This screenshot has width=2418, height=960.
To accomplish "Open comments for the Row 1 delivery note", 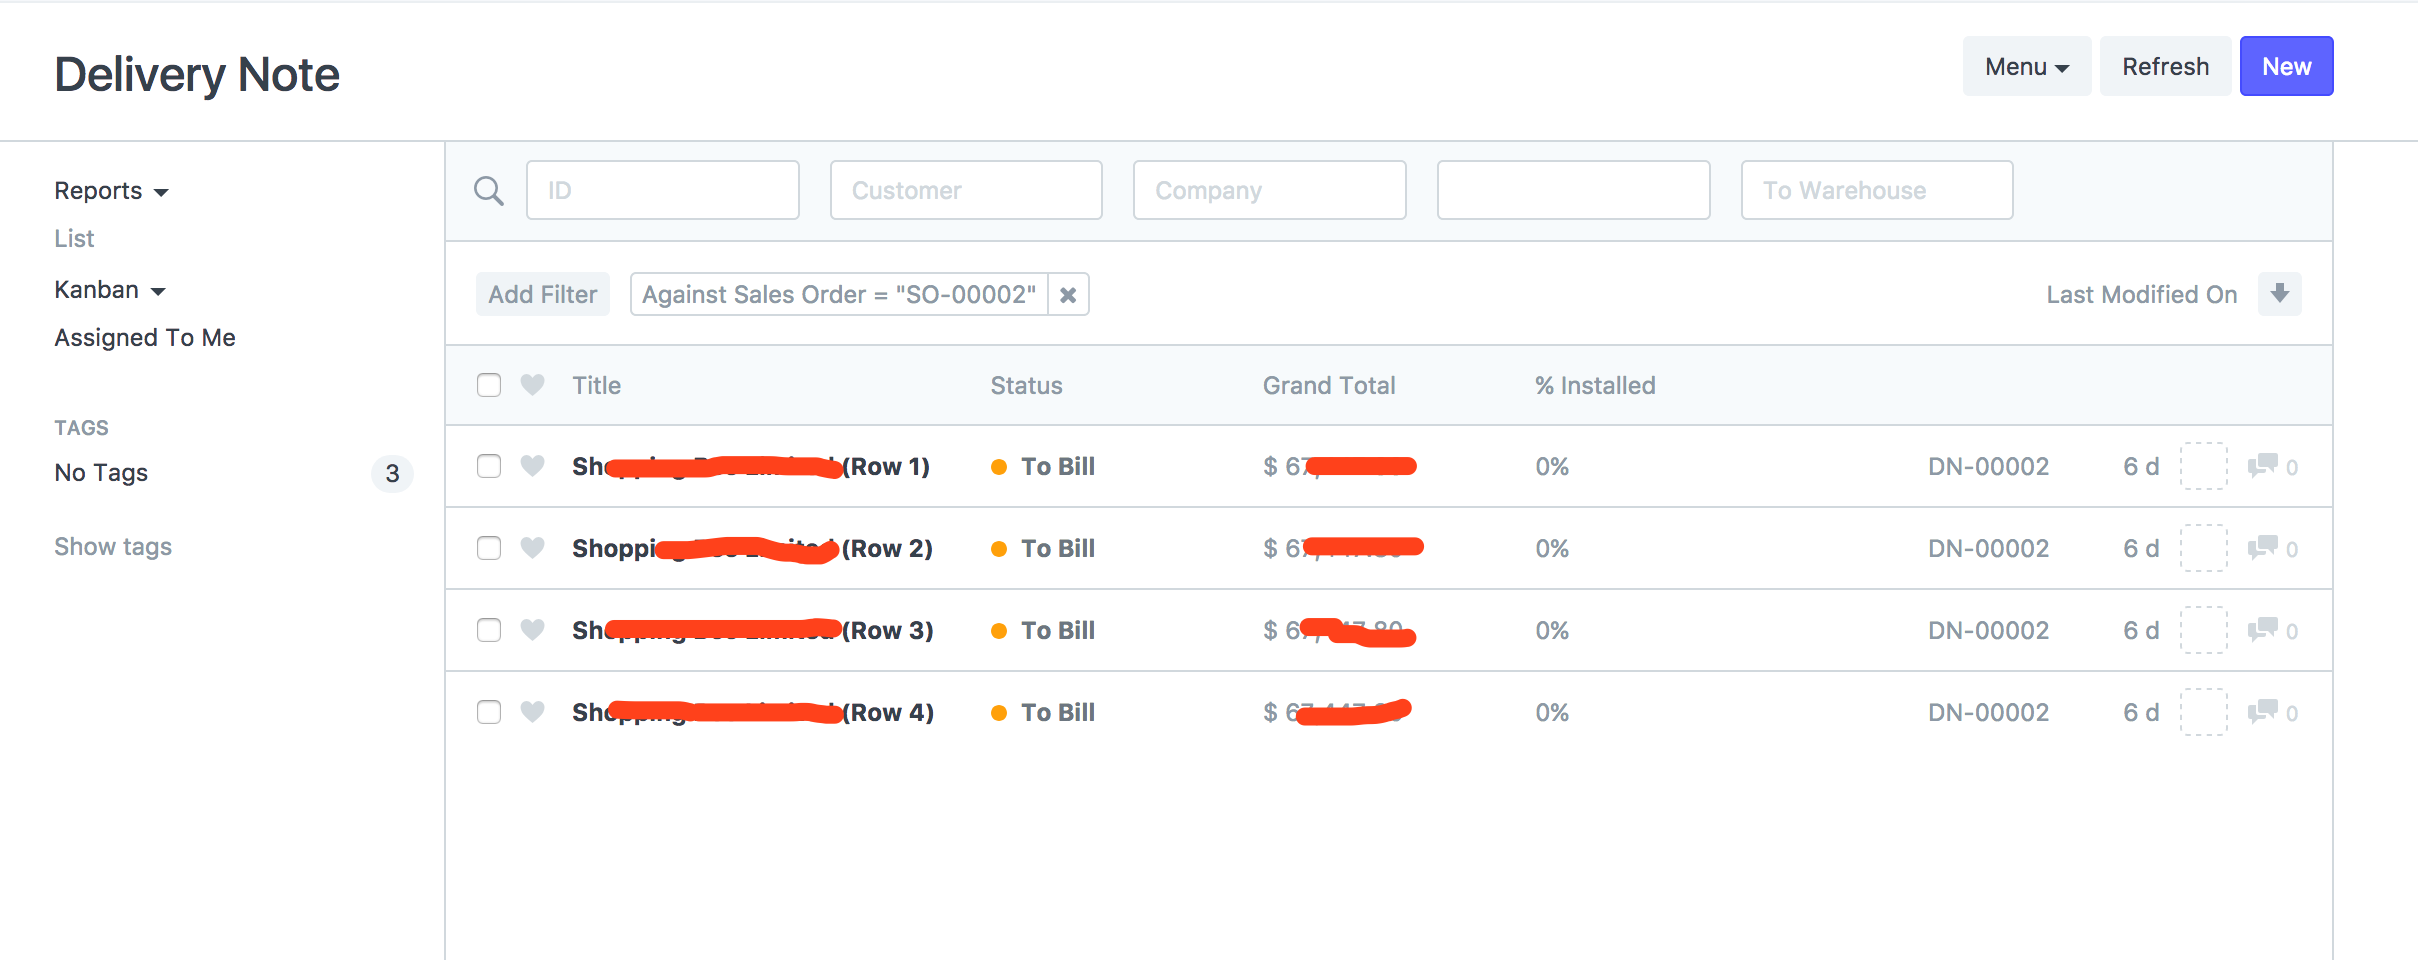I will (x=2261, y=466).
